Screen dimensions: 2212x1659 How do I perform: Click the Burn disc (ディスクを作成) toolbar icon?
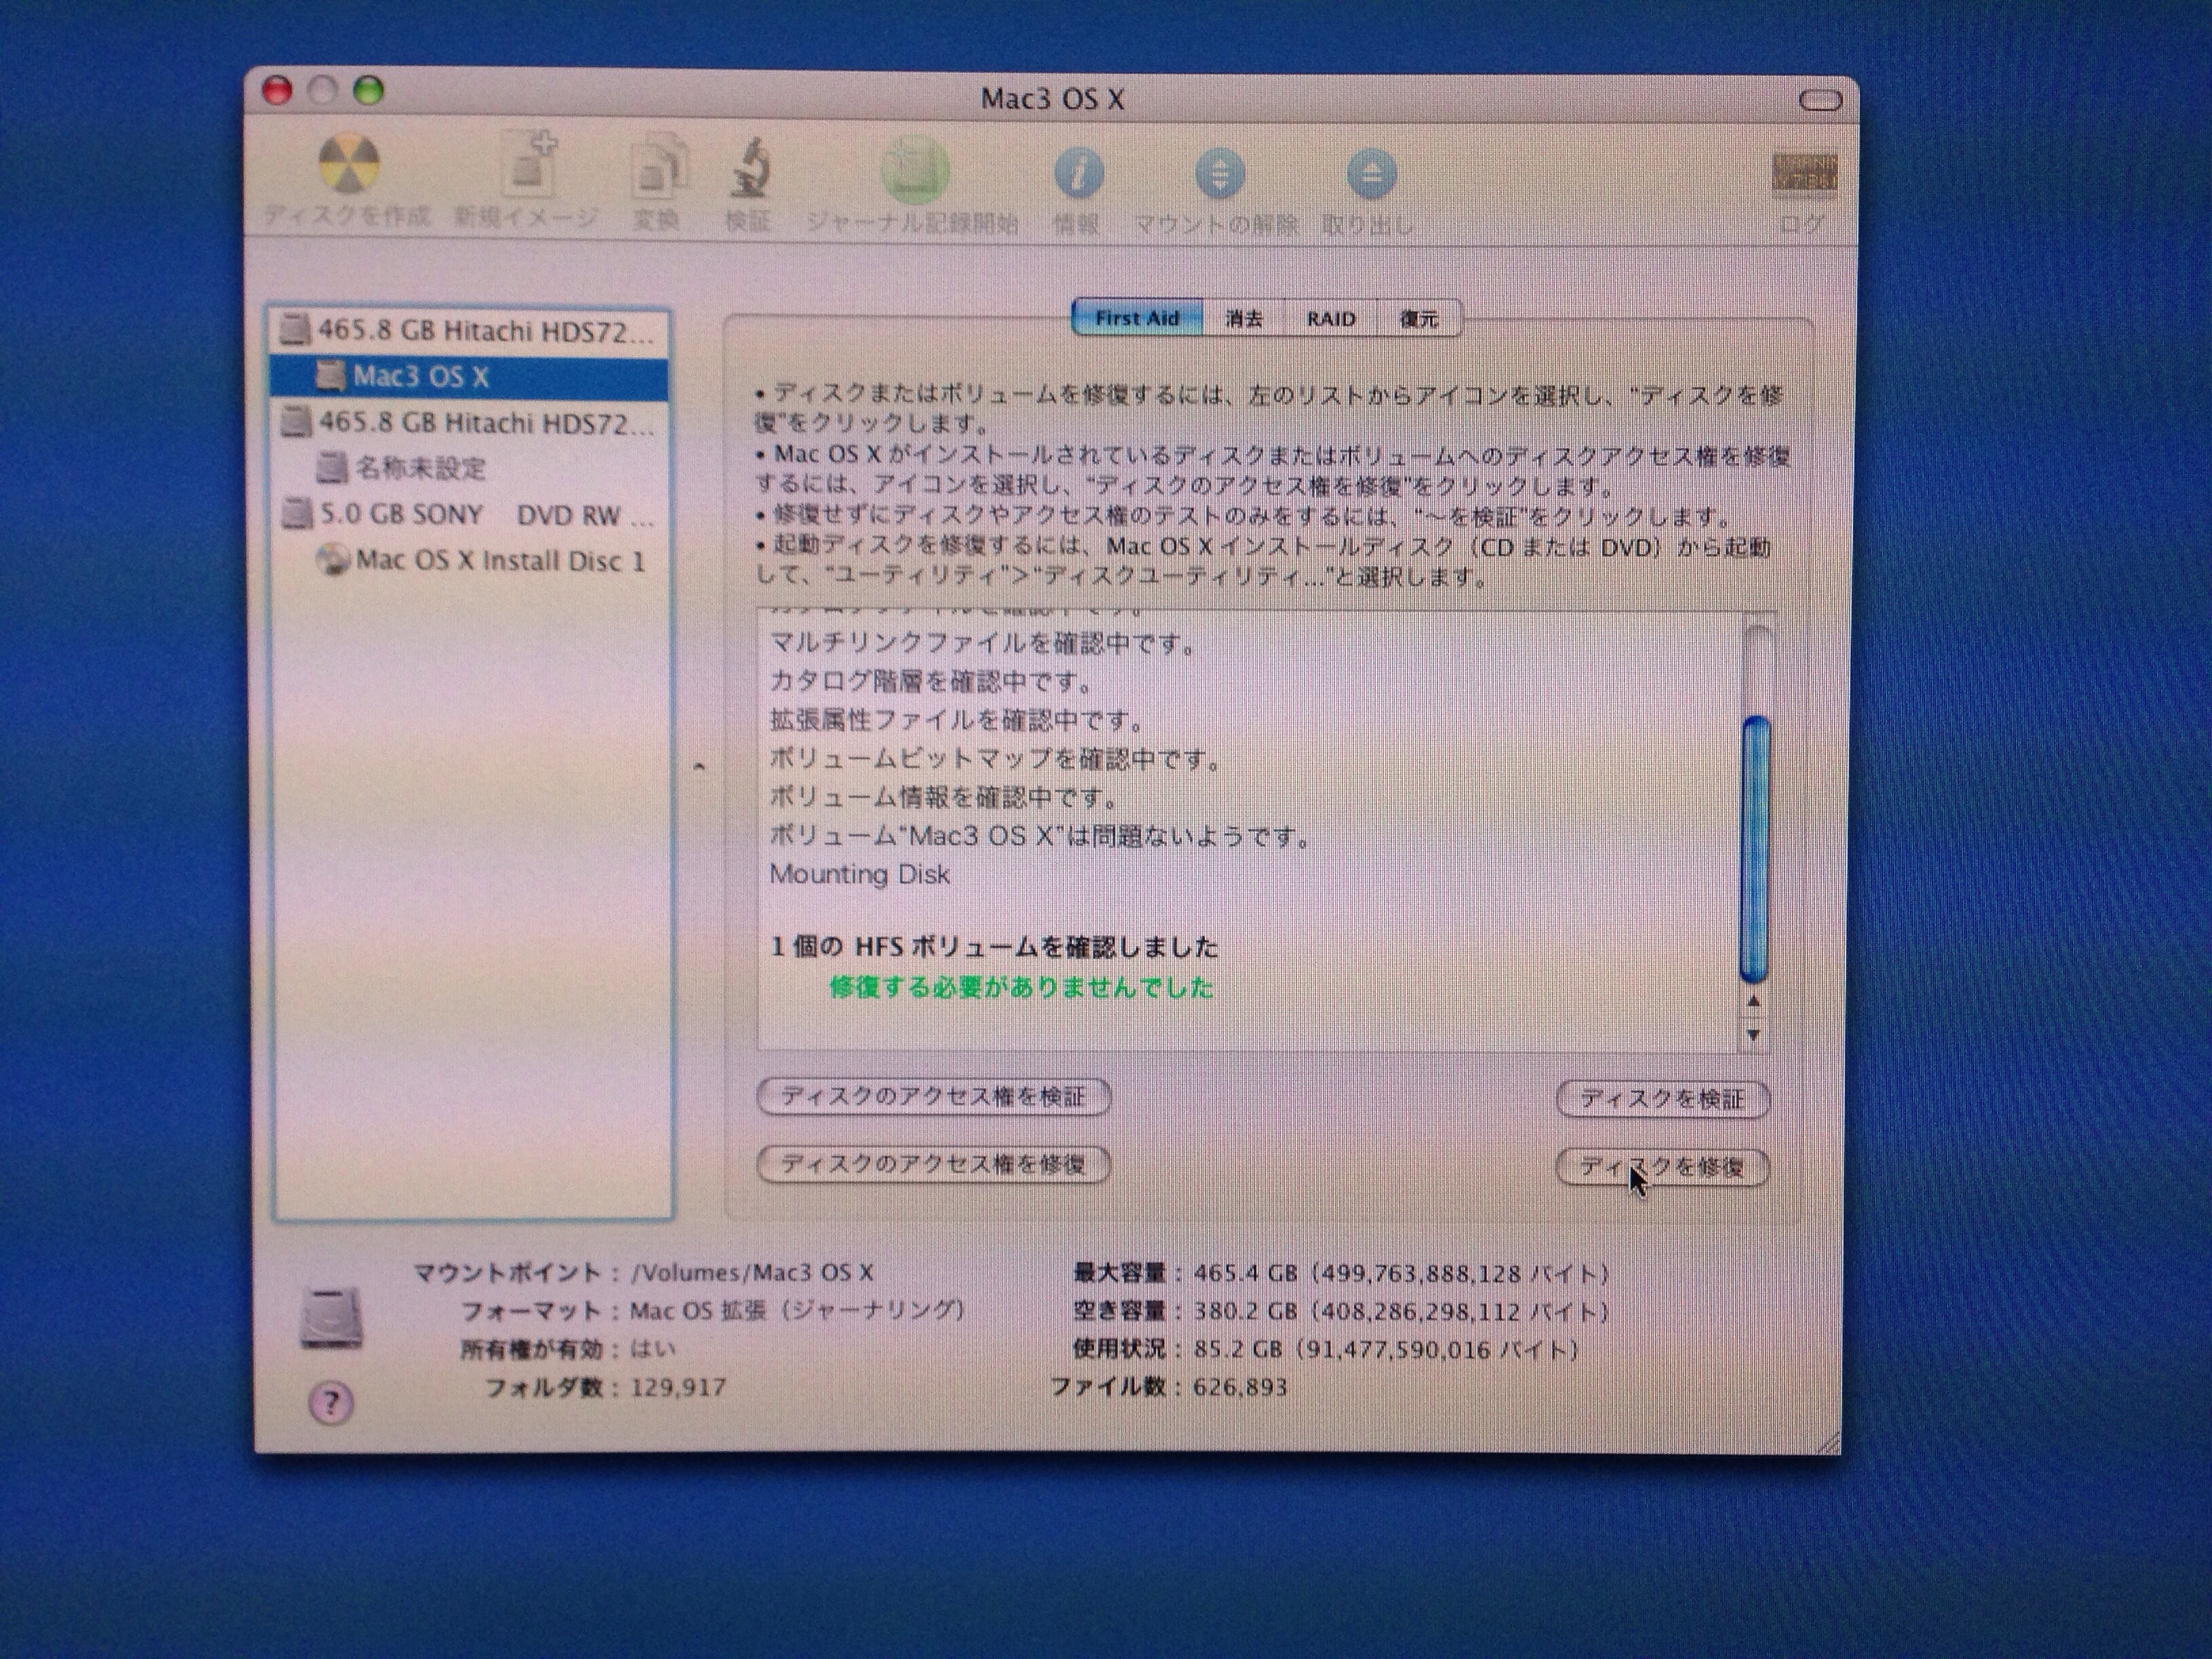point(348,165)
